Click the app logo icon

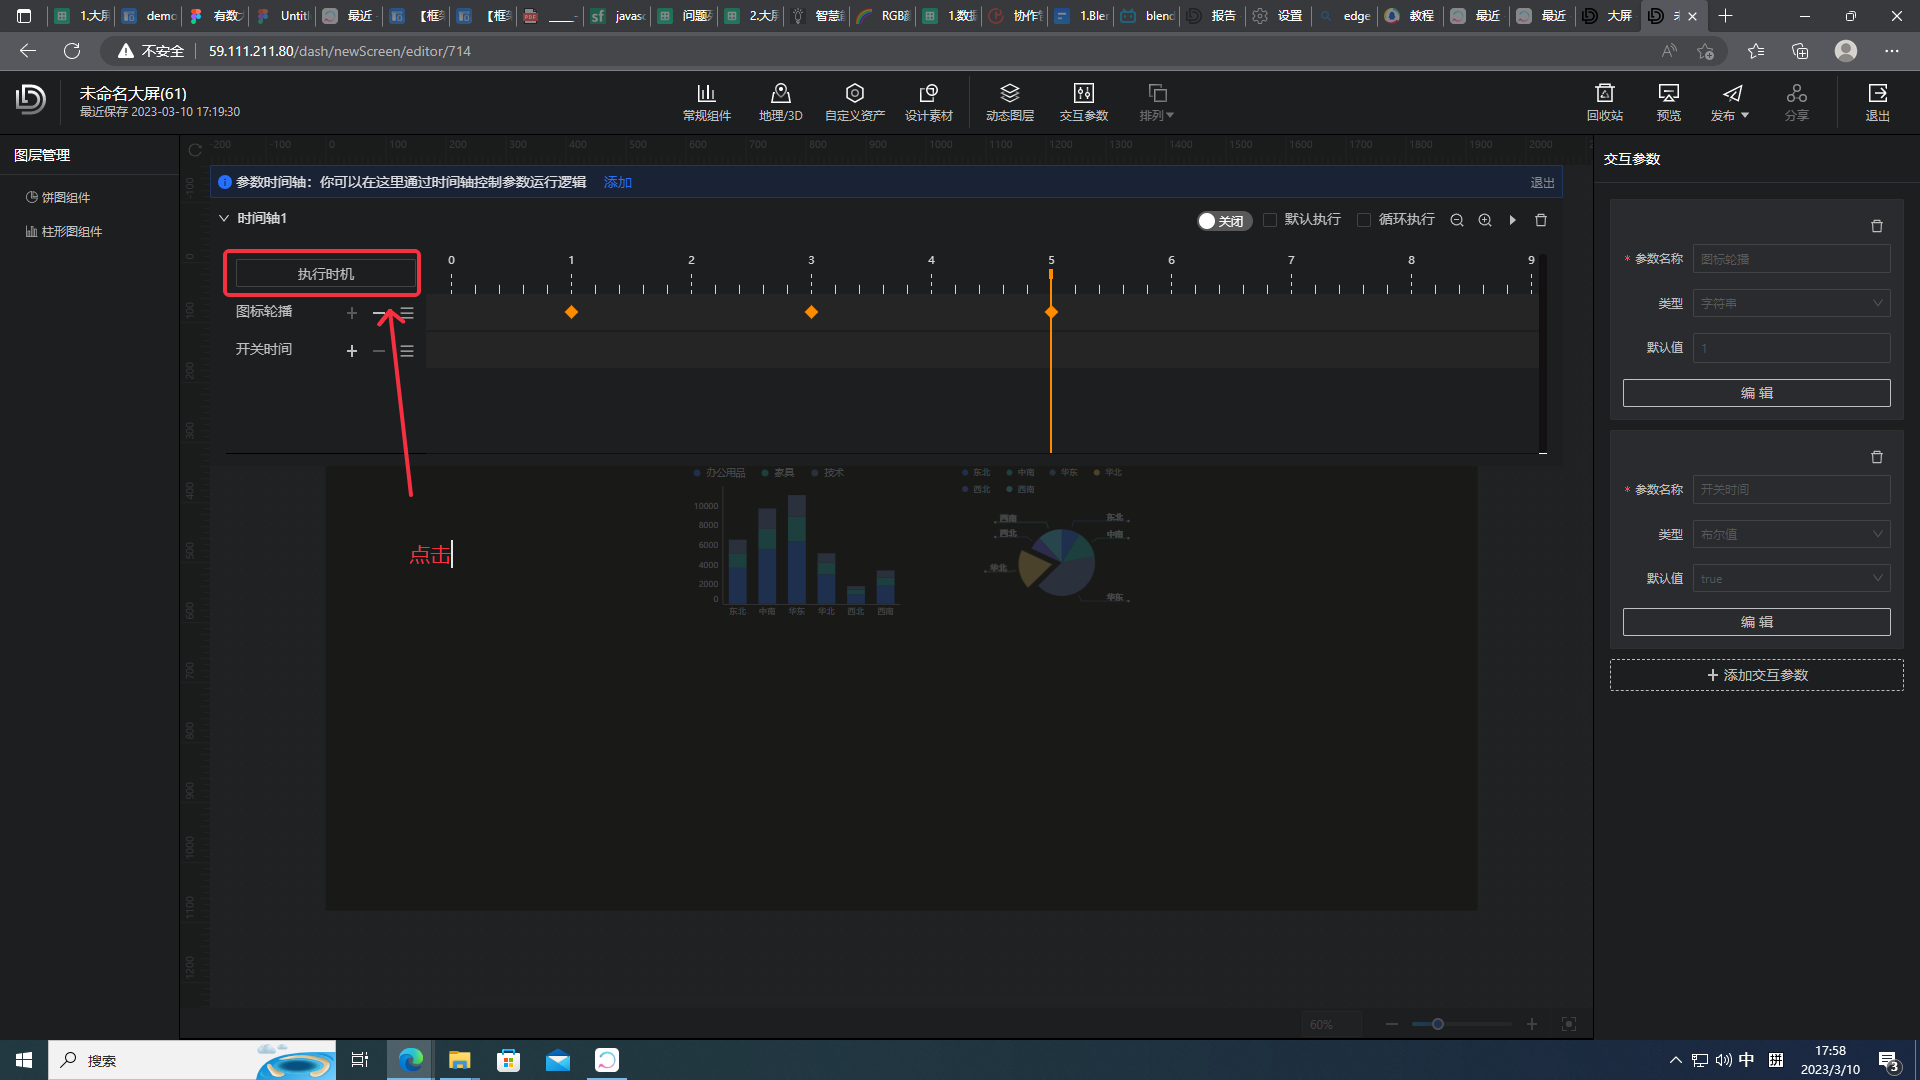[x=31, y=99]
